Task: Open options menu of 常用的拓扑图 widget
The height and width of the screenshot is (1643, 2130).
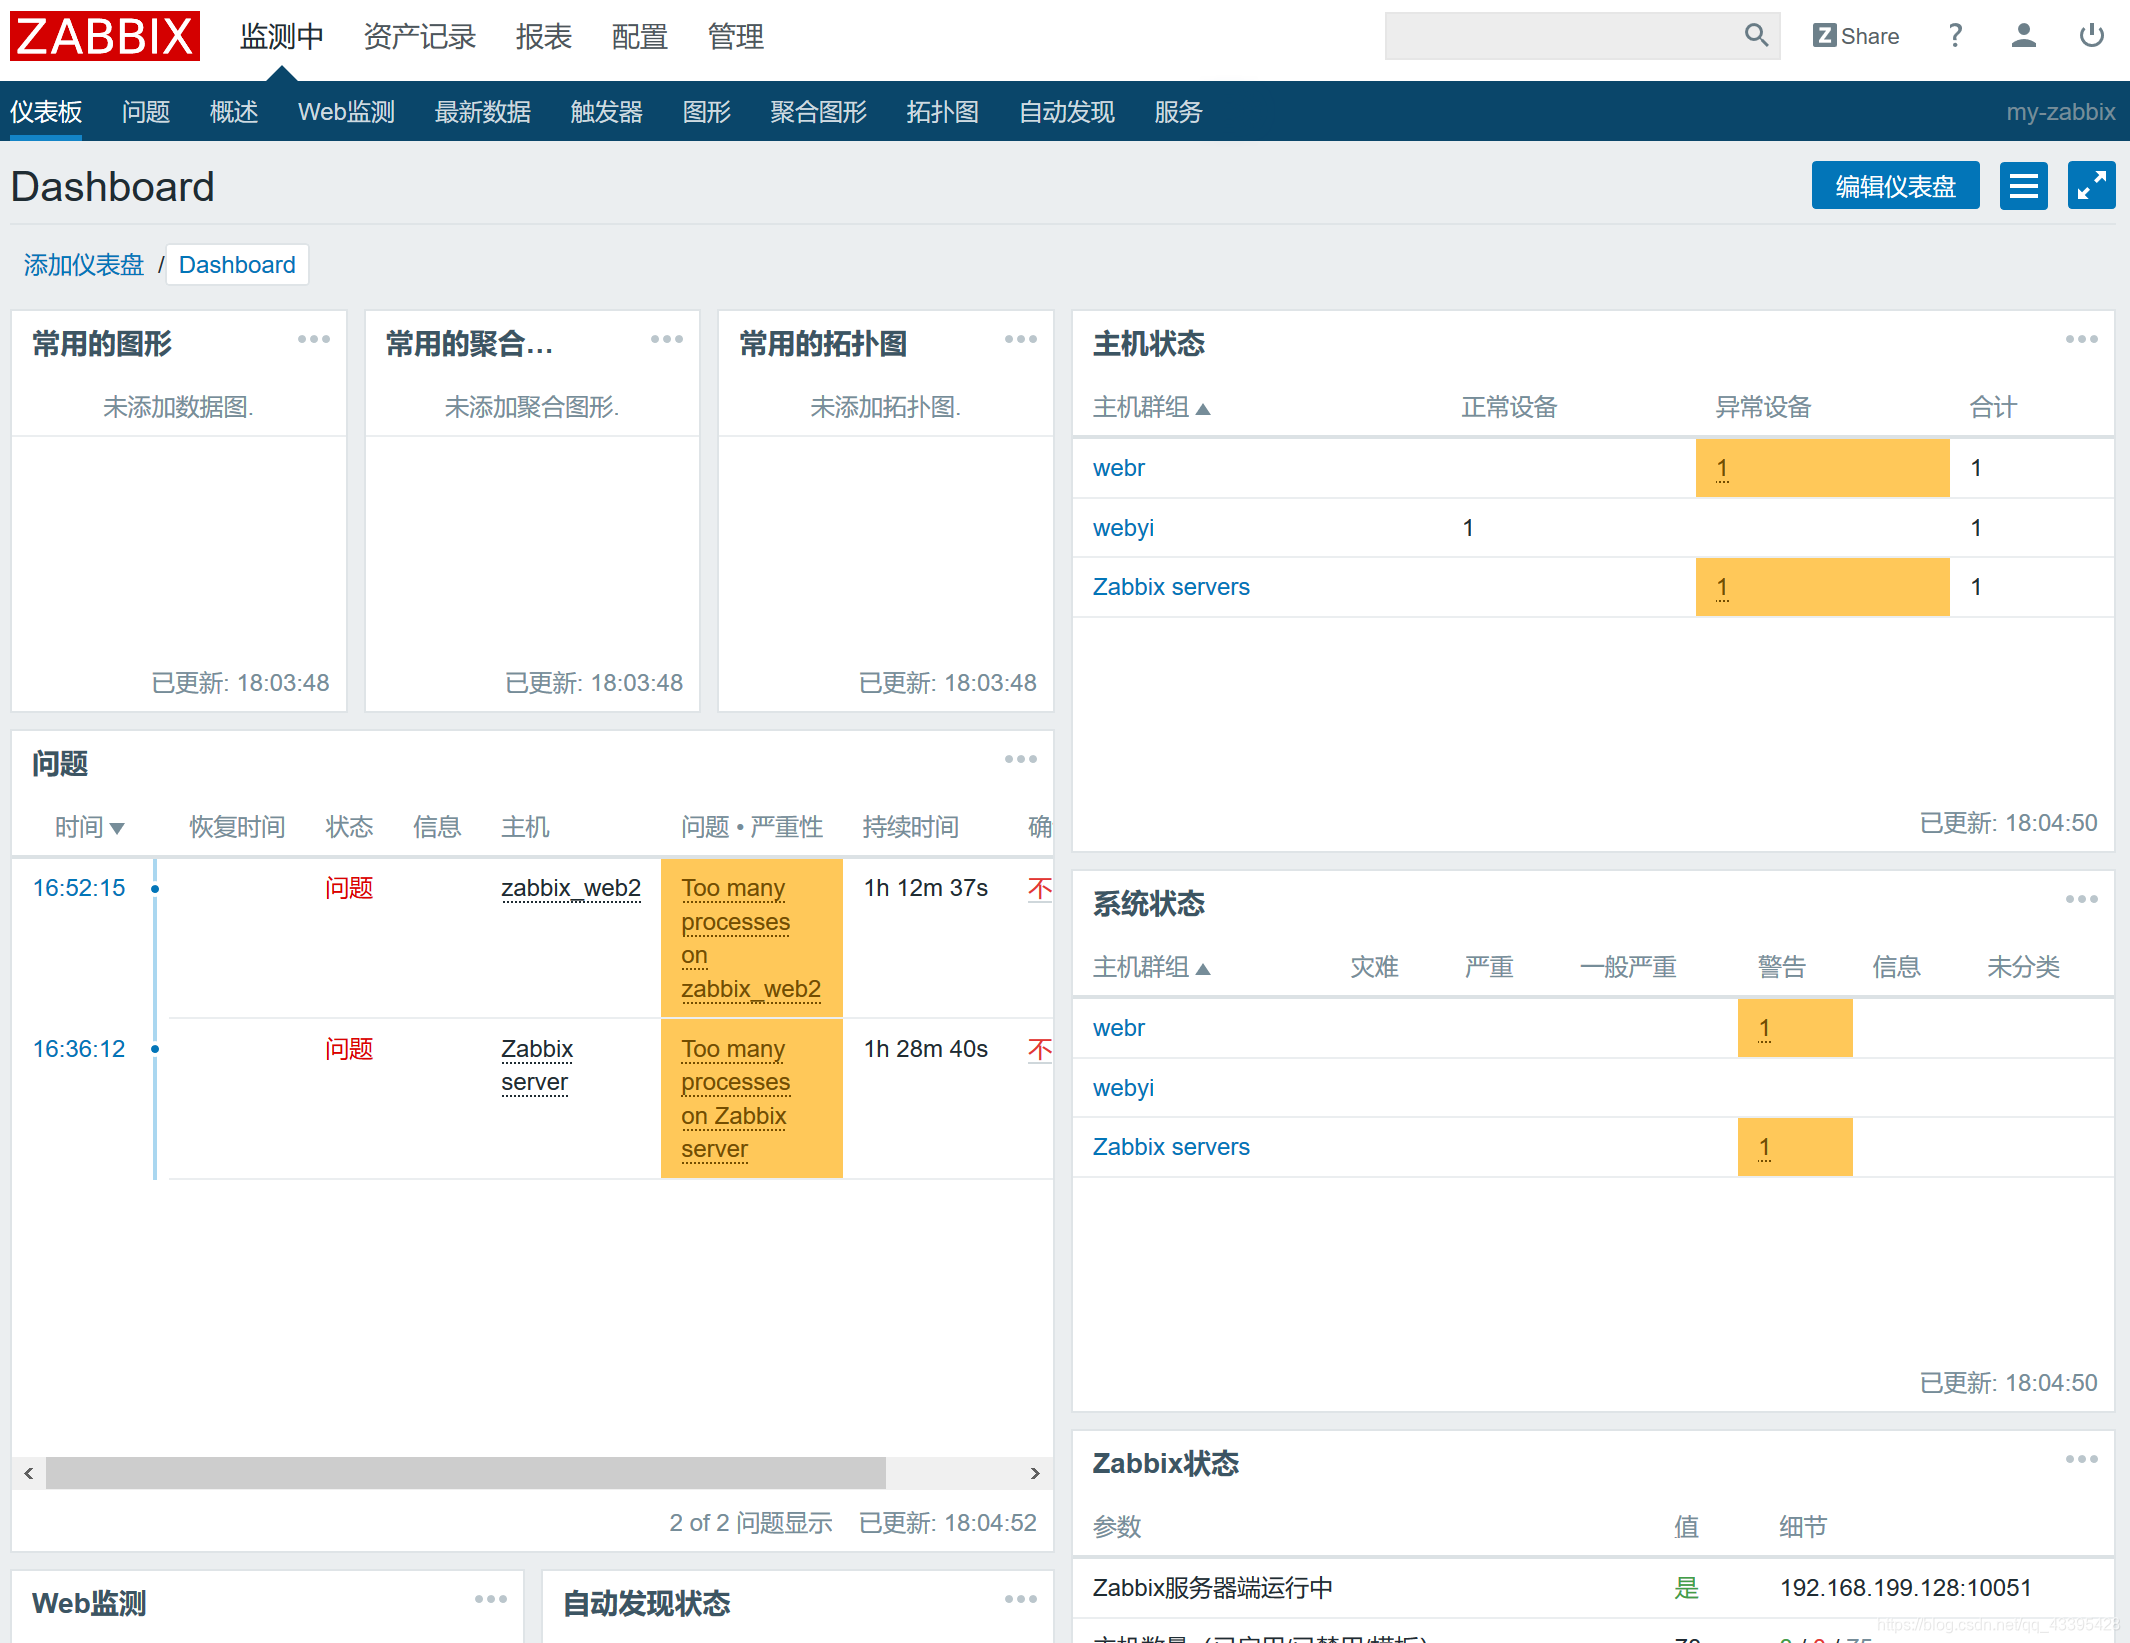Action: pyautogui.click(x=1021, y=340)
